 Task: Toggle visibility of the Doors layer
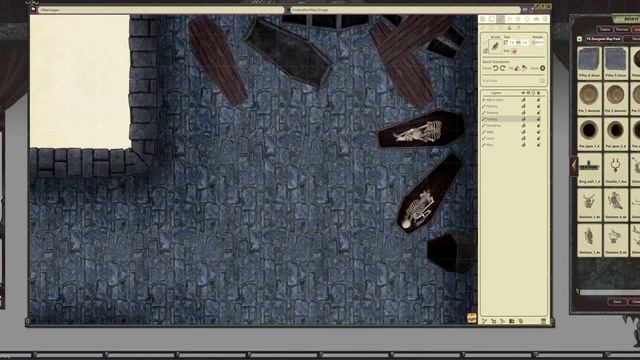click(x=523, y=138)
